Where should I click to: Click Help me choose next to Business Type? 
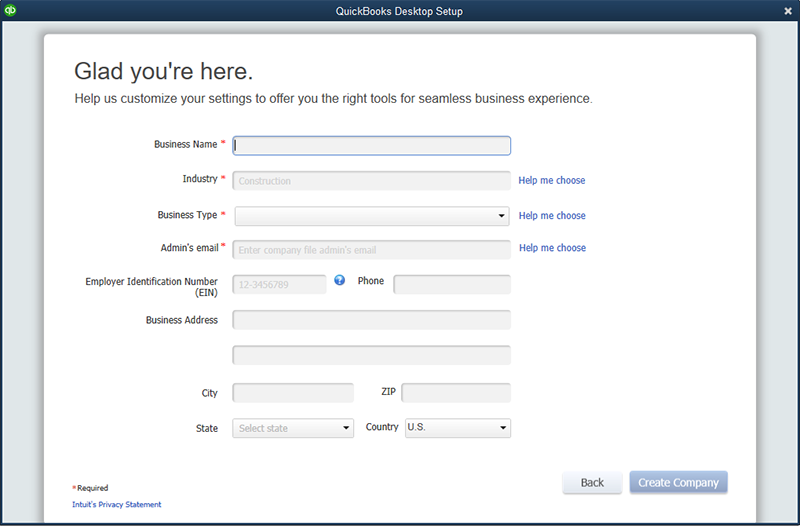(x=552, y=215)
